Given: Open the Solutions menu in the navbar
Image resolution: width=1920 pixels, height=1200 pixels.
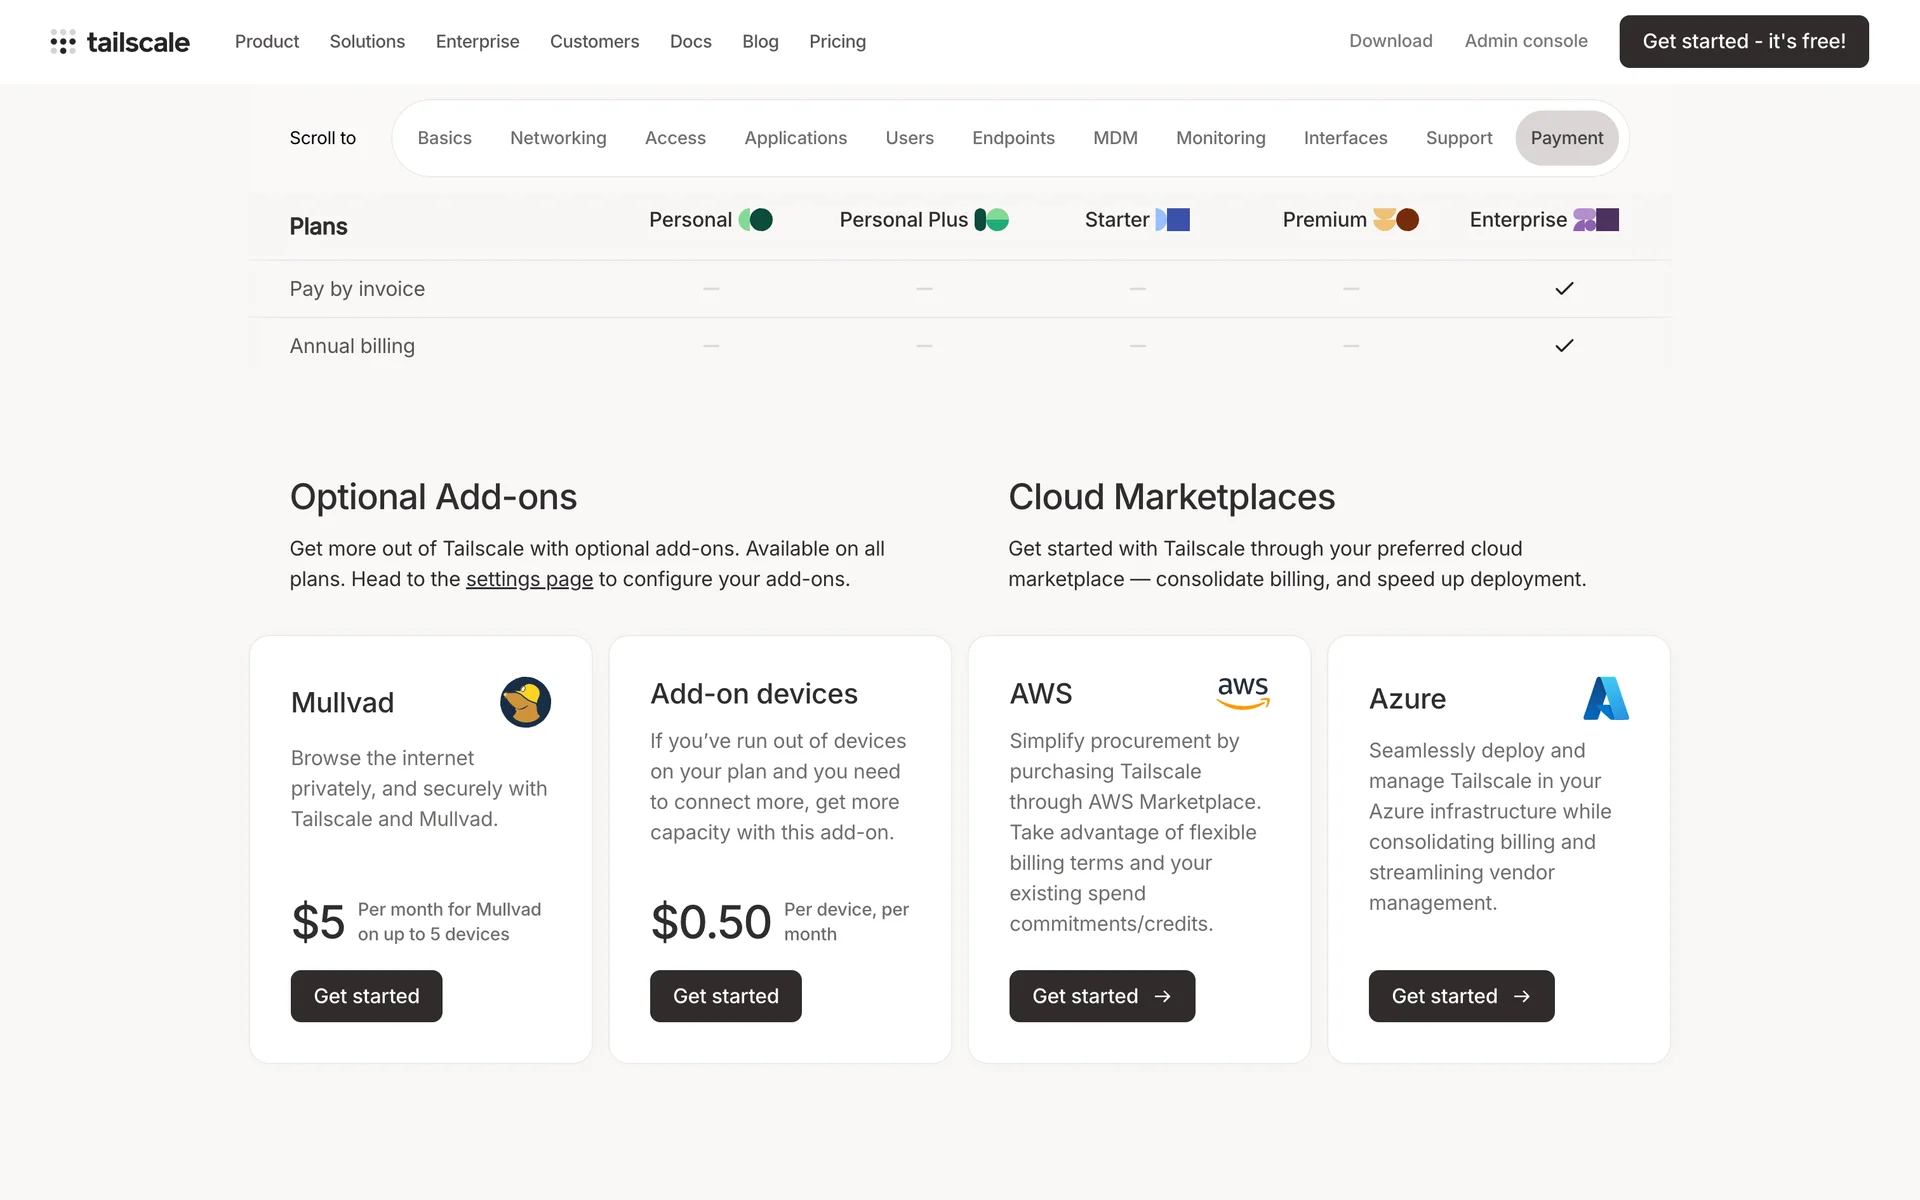Looking at the screenshot, I should tap(367, 42).
